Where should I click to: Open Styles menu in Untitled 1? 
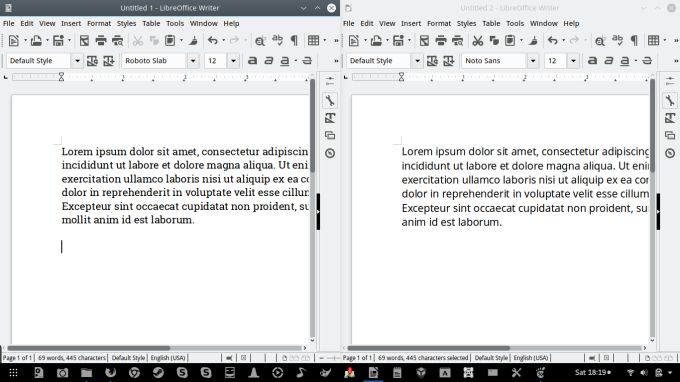point(126,23)
